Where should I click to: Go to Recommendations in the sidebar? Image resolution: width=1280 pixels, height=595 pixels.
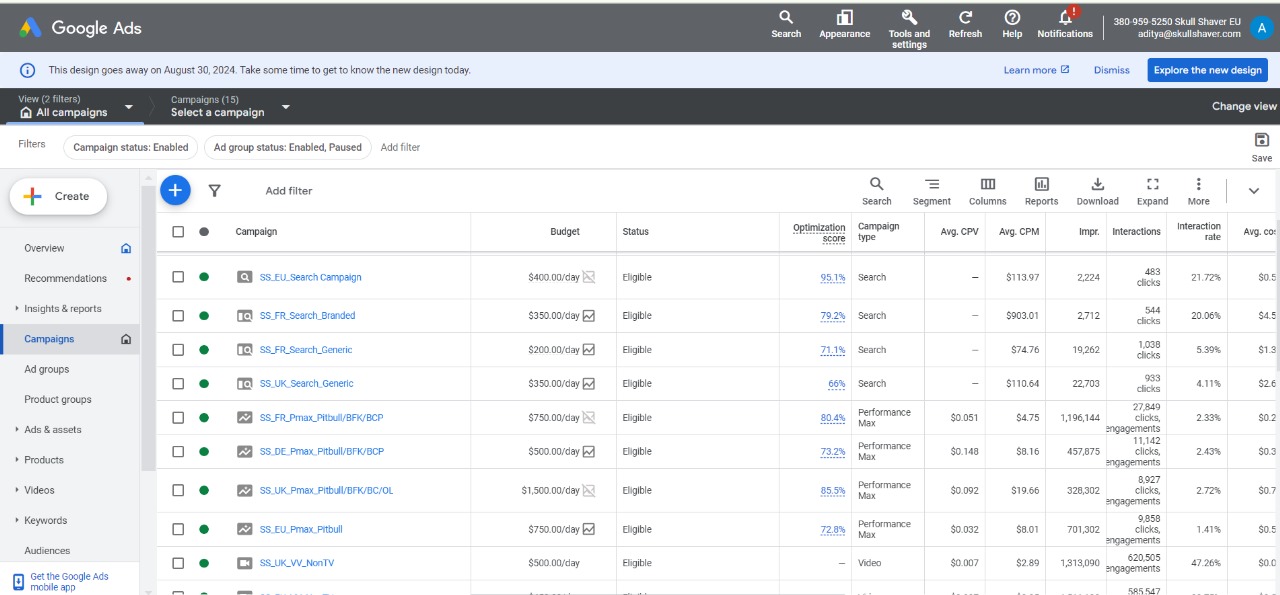tap(65, 279)
